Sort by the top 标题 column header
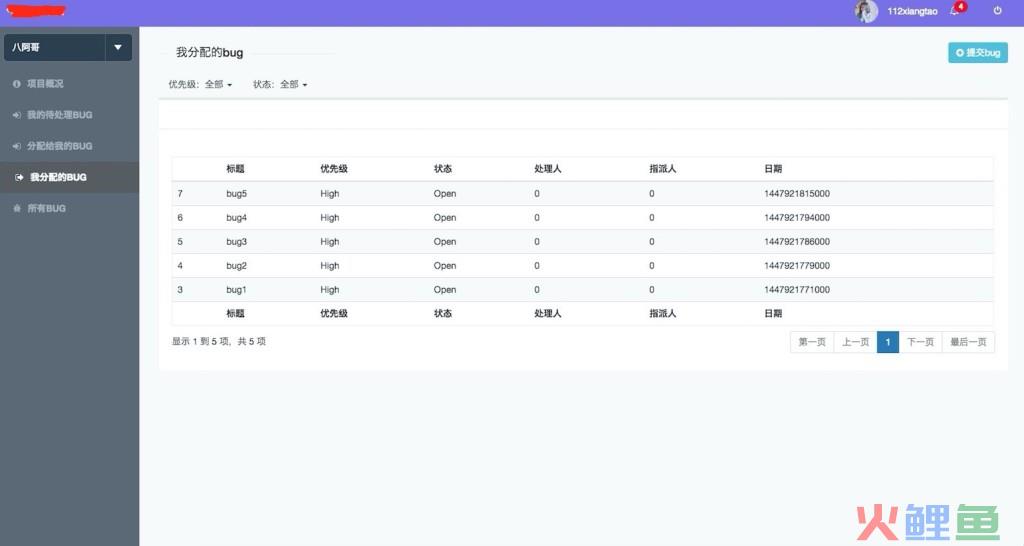This screenshot has width=1024, height=546. pos(235,169)
